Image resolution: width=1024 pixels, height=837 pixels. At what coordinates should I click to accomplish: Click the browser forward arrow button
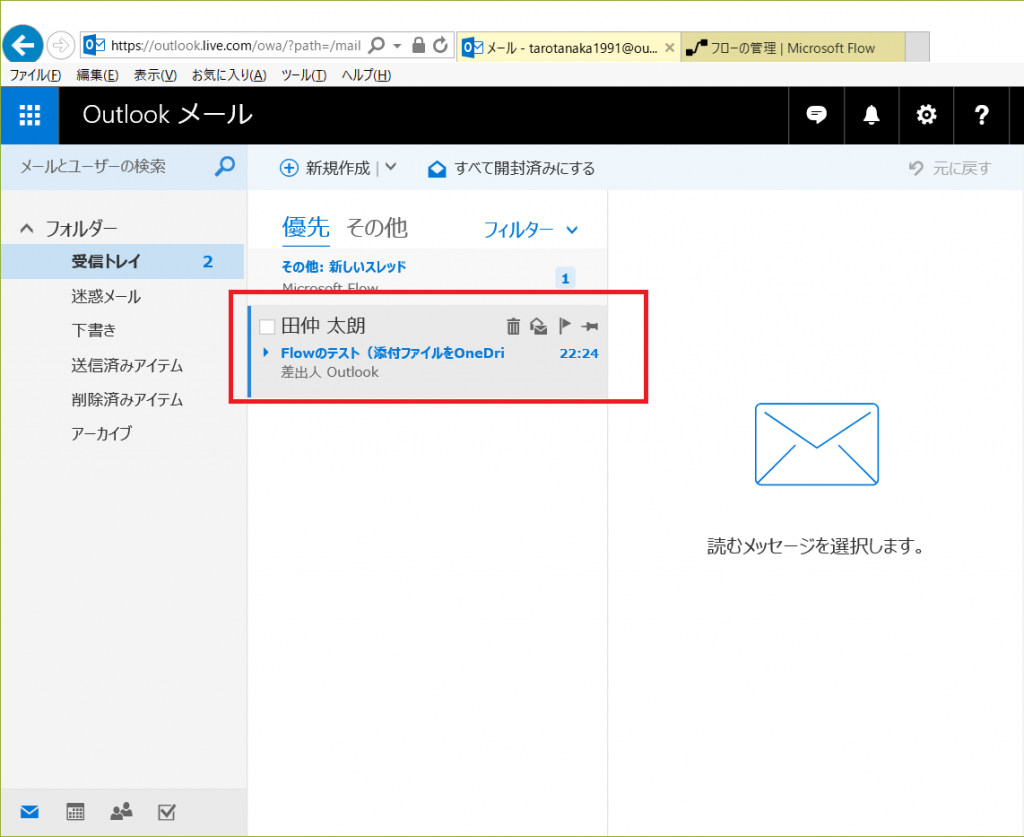(61, 45)
